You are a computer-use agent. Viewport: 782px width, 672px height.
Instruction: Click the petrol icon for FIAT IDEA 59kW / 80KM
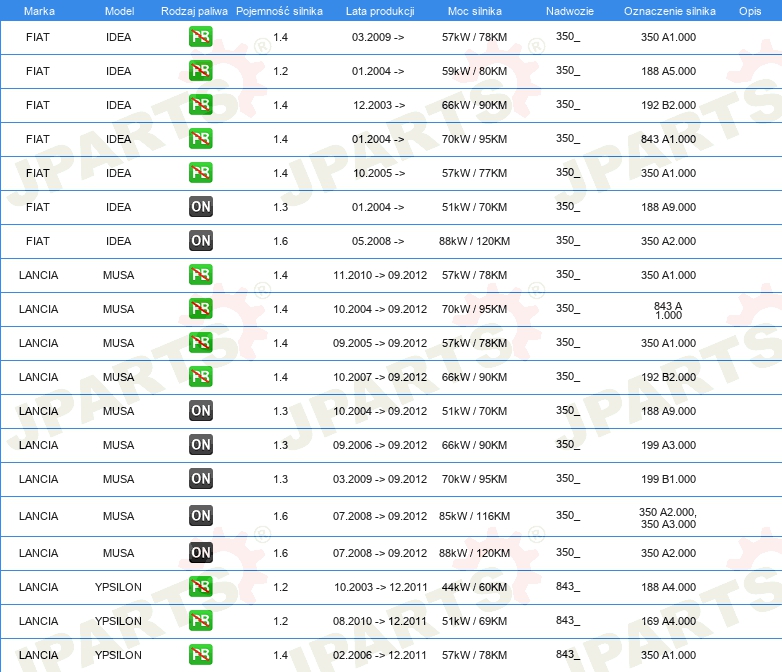click(200, 71)
